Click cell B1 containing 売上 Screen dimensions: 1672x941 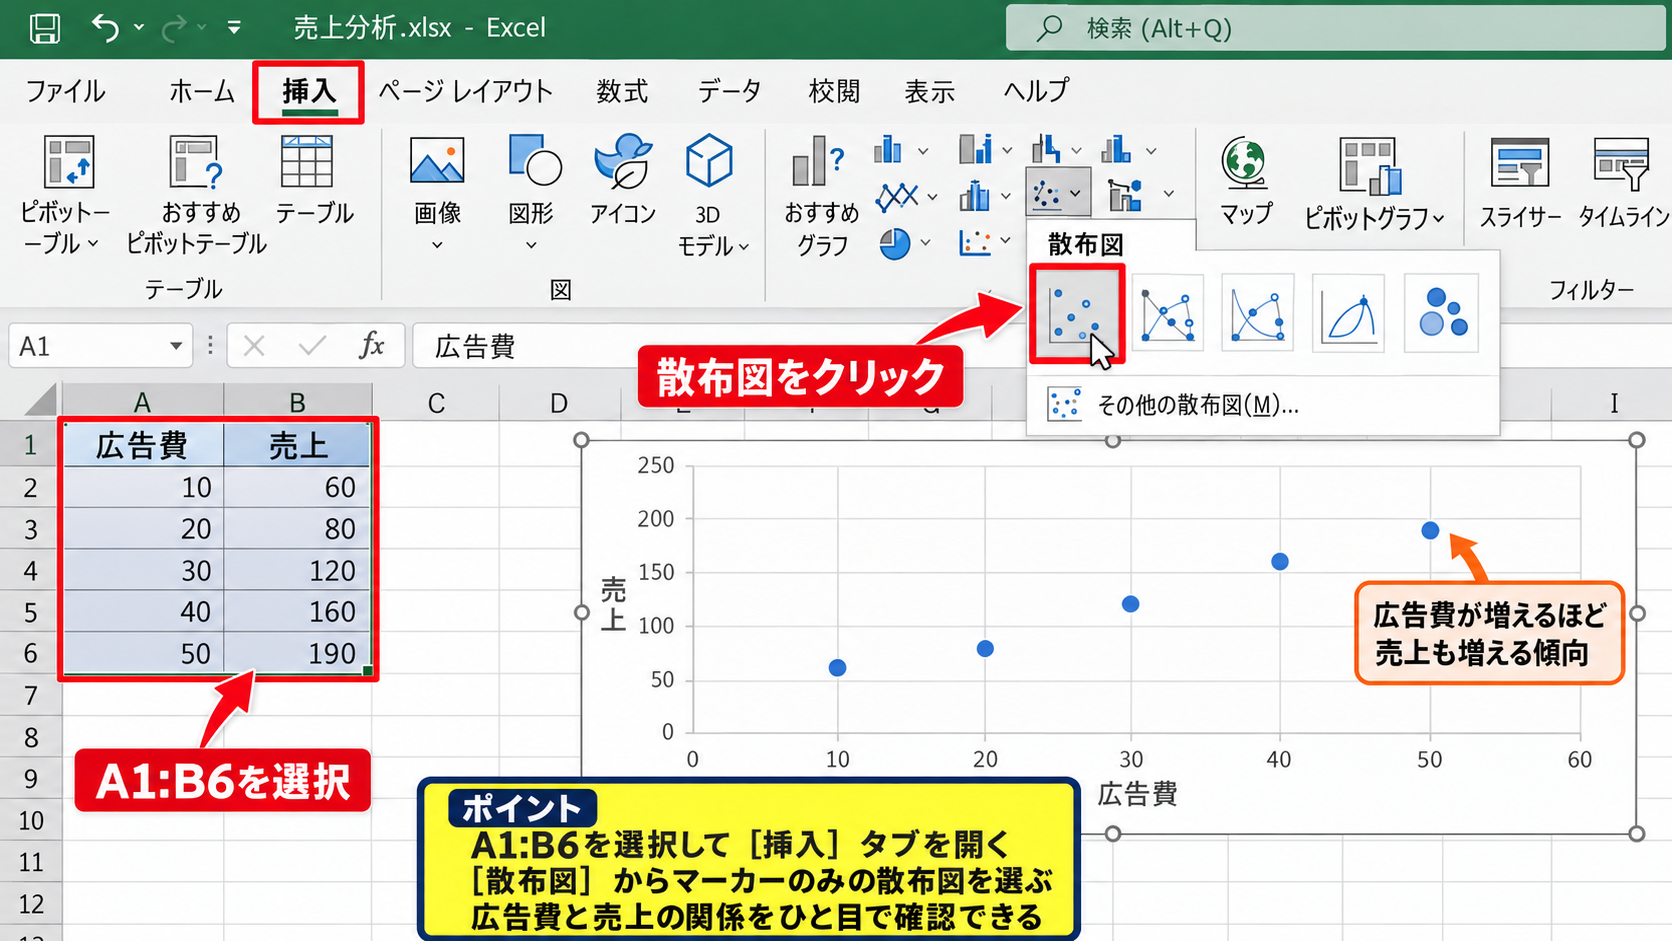click(297, 445)
